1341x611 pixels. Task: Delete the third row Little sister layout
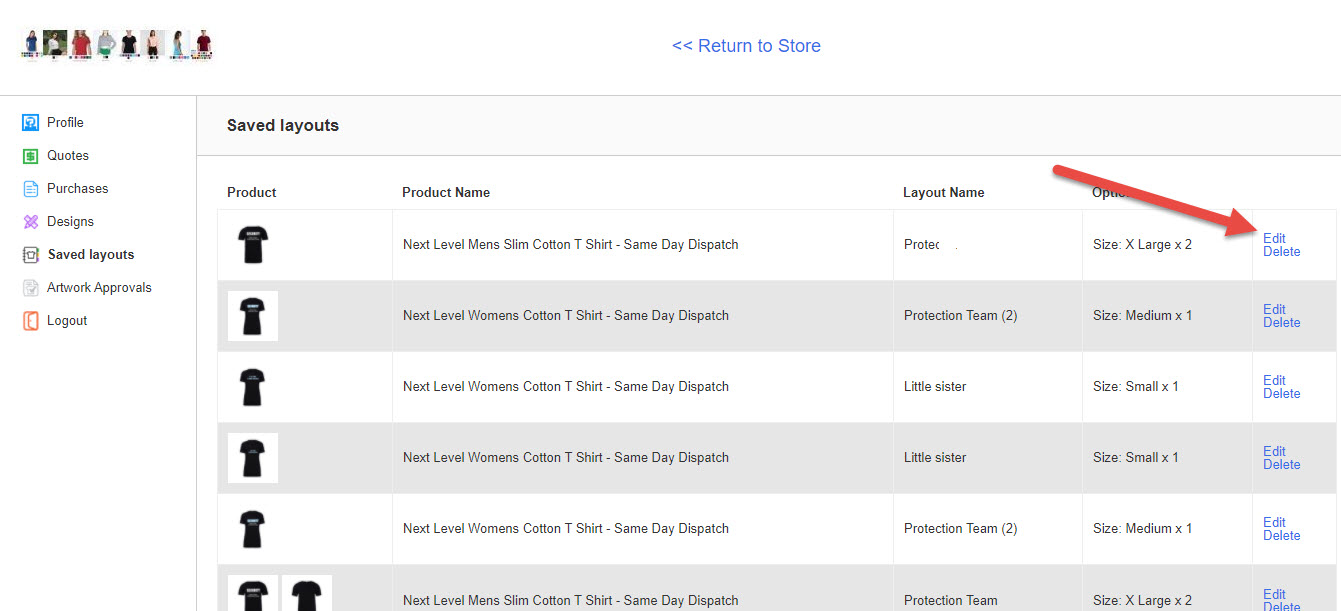pos(1281,394)
